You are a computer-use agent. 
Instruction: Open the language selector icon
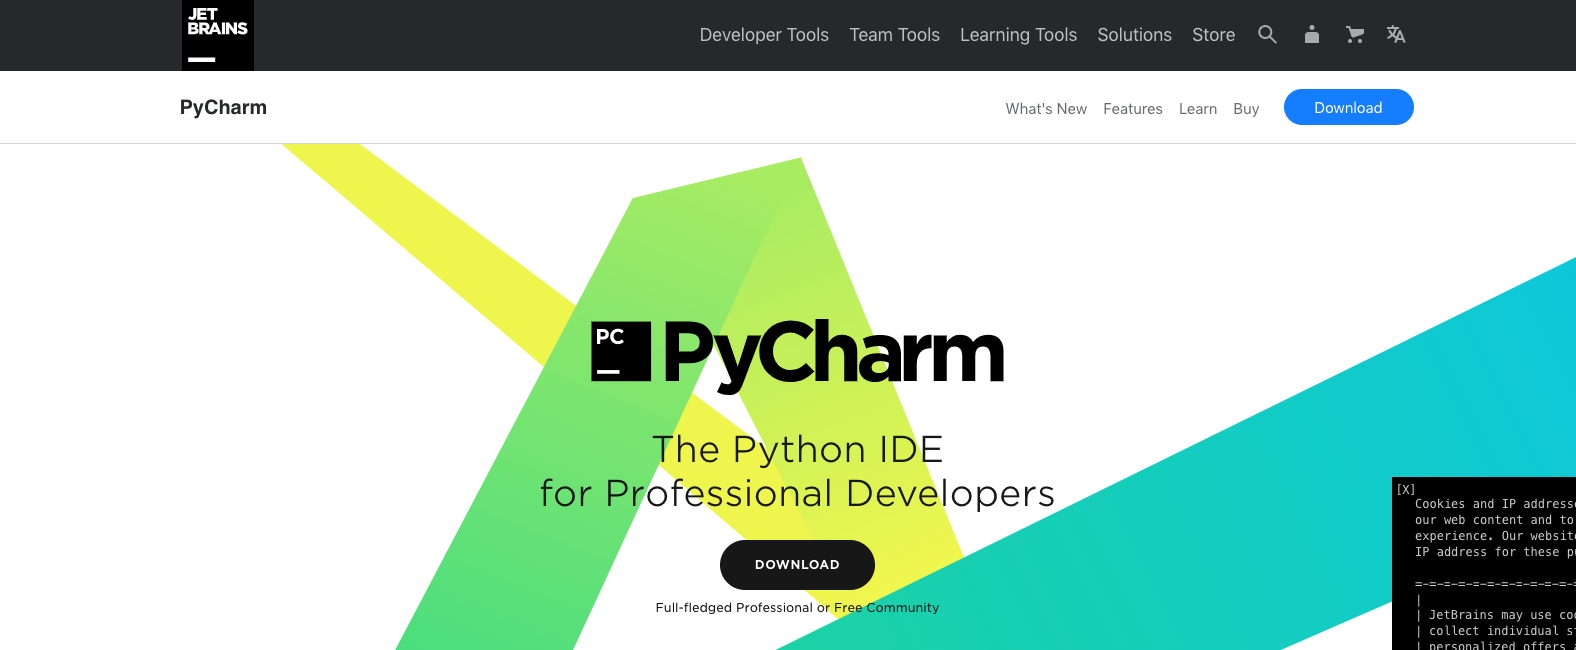click(1396, 35)
